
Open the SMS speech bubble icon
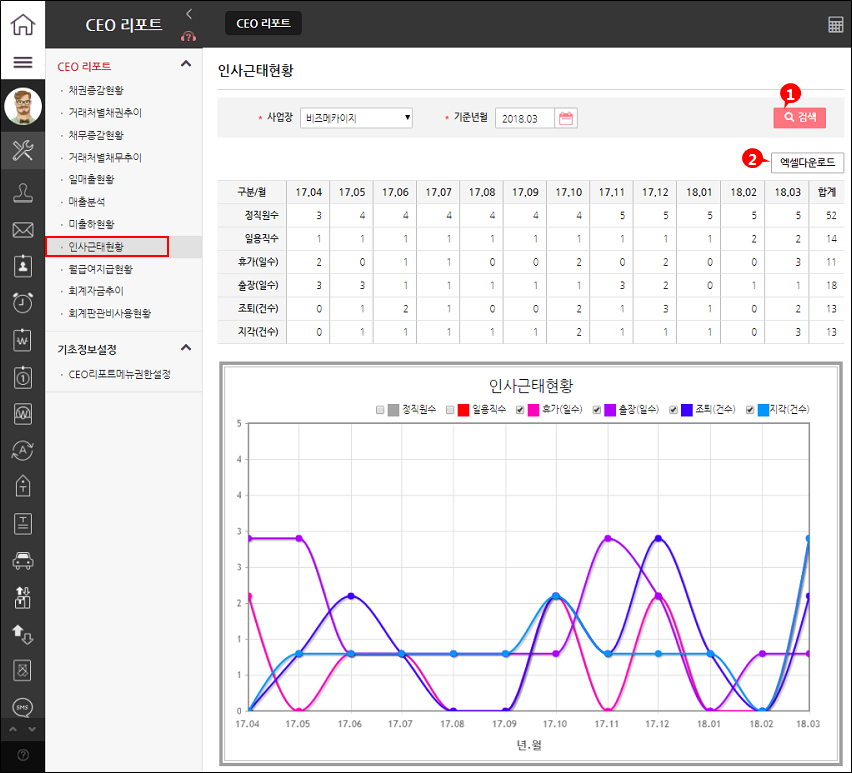coord(23,707)
